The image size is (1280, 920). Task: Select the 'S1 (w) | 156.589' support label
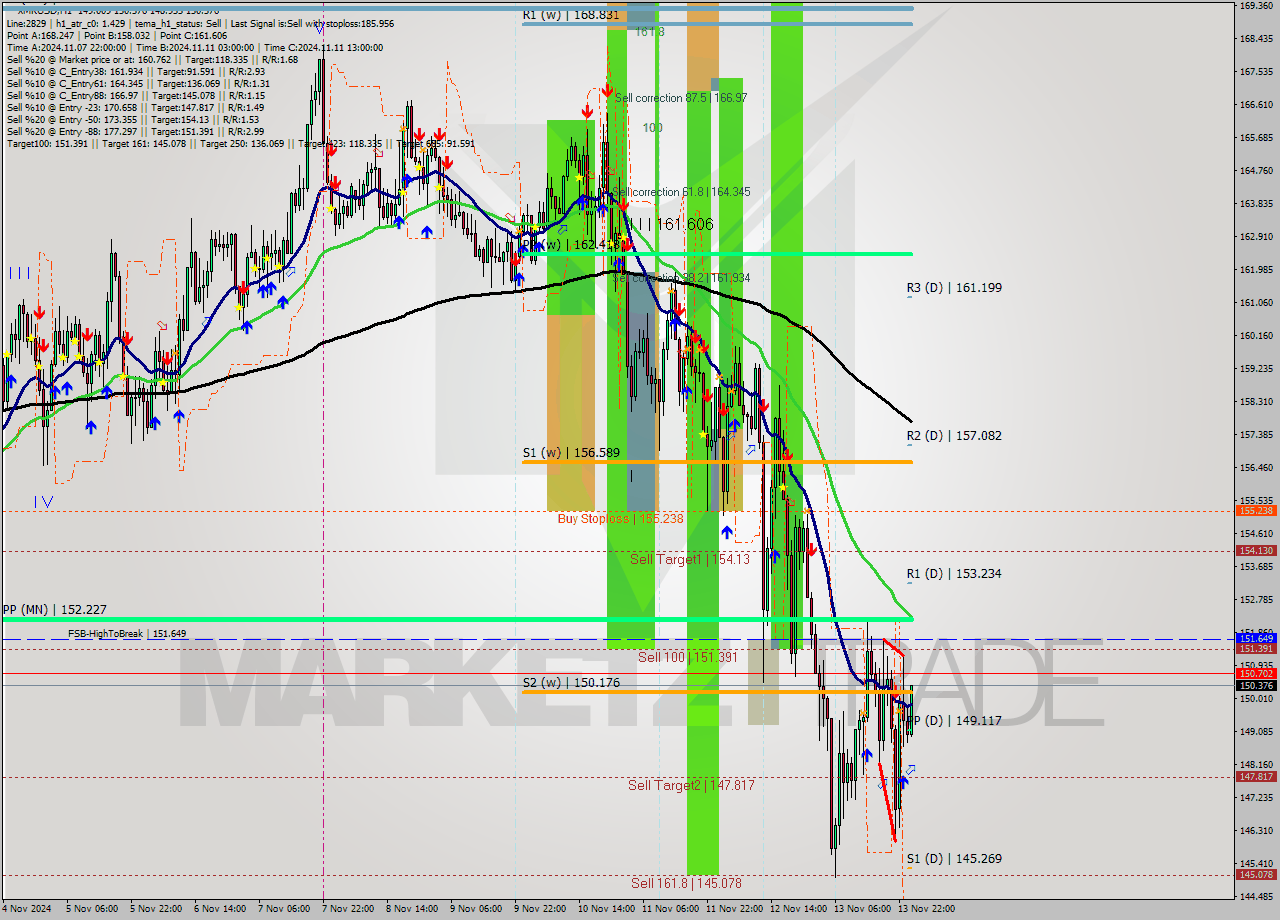tap(571, 453)
